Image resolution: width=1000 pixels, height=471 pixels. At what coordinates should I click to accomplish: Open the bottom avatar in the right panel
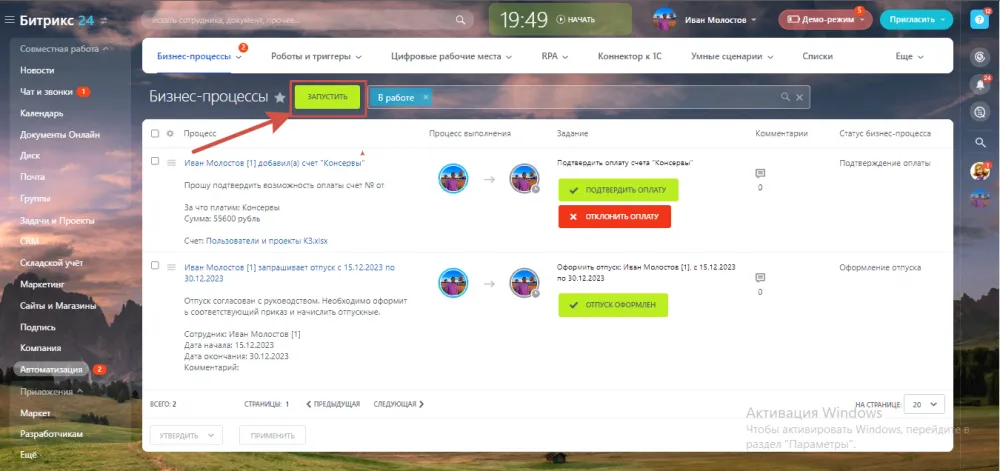click(x=980, y=198)
